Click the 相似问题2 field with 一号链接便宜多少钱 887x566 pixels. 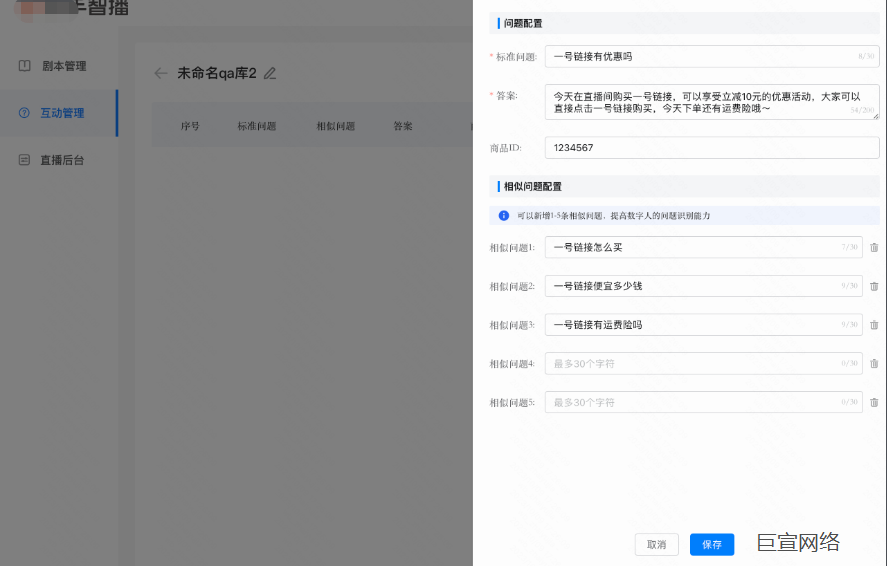(703, 286)
